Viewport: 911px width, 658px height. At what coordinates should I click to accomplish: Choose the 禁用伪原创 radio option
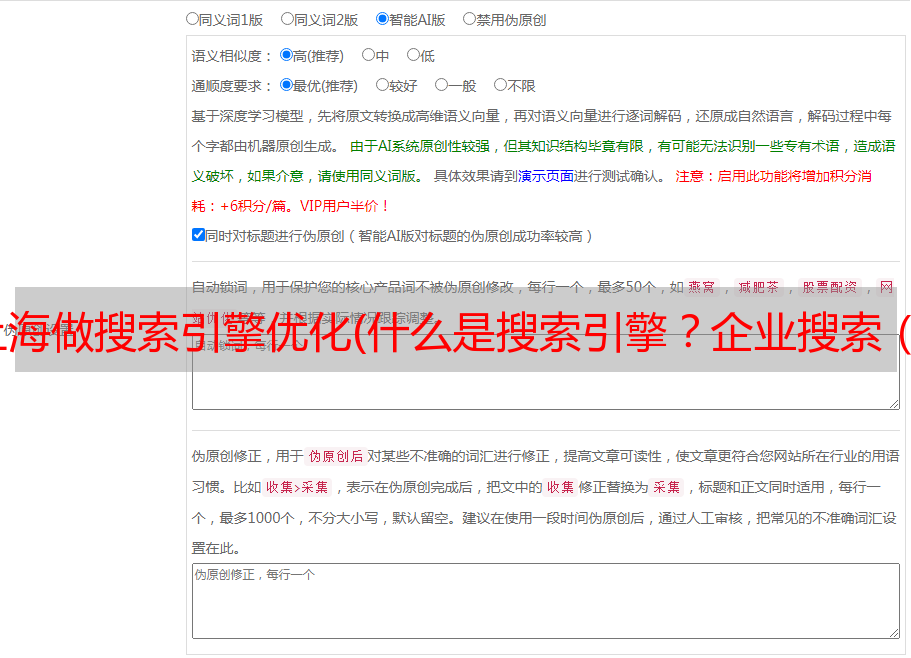[x=469, y=19]
